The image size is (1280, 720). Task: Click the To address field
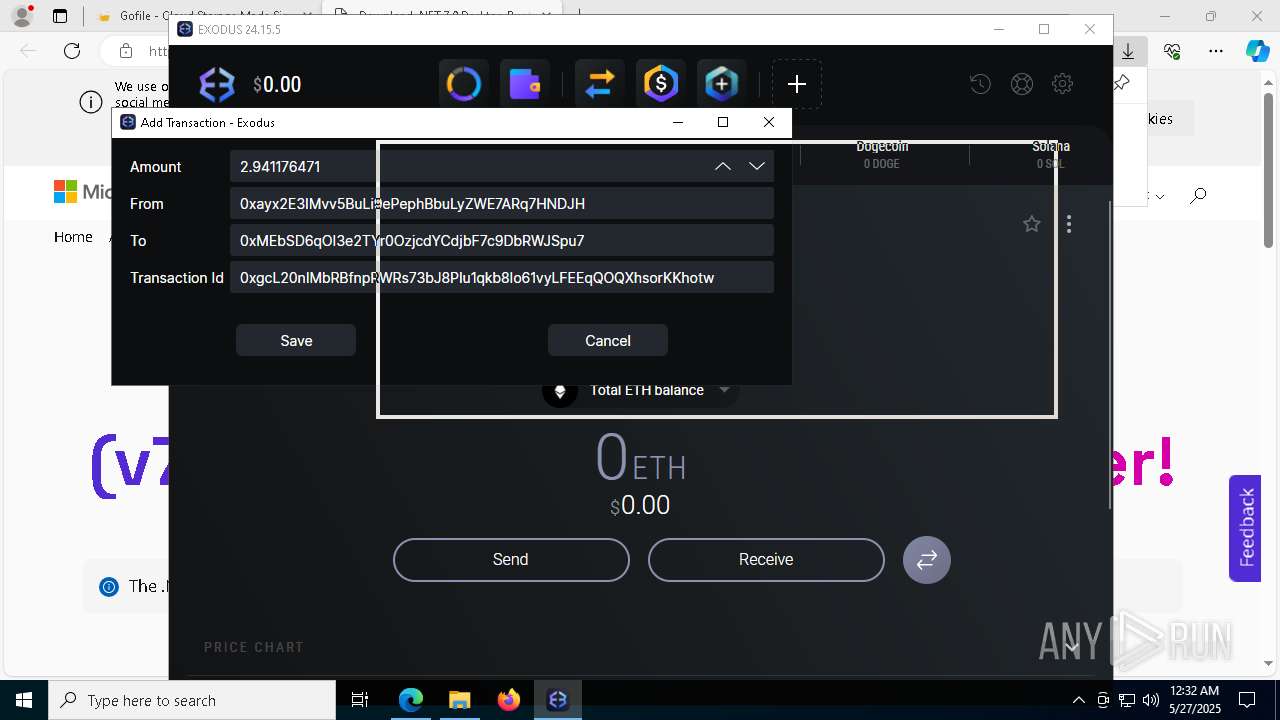point(502,240)
